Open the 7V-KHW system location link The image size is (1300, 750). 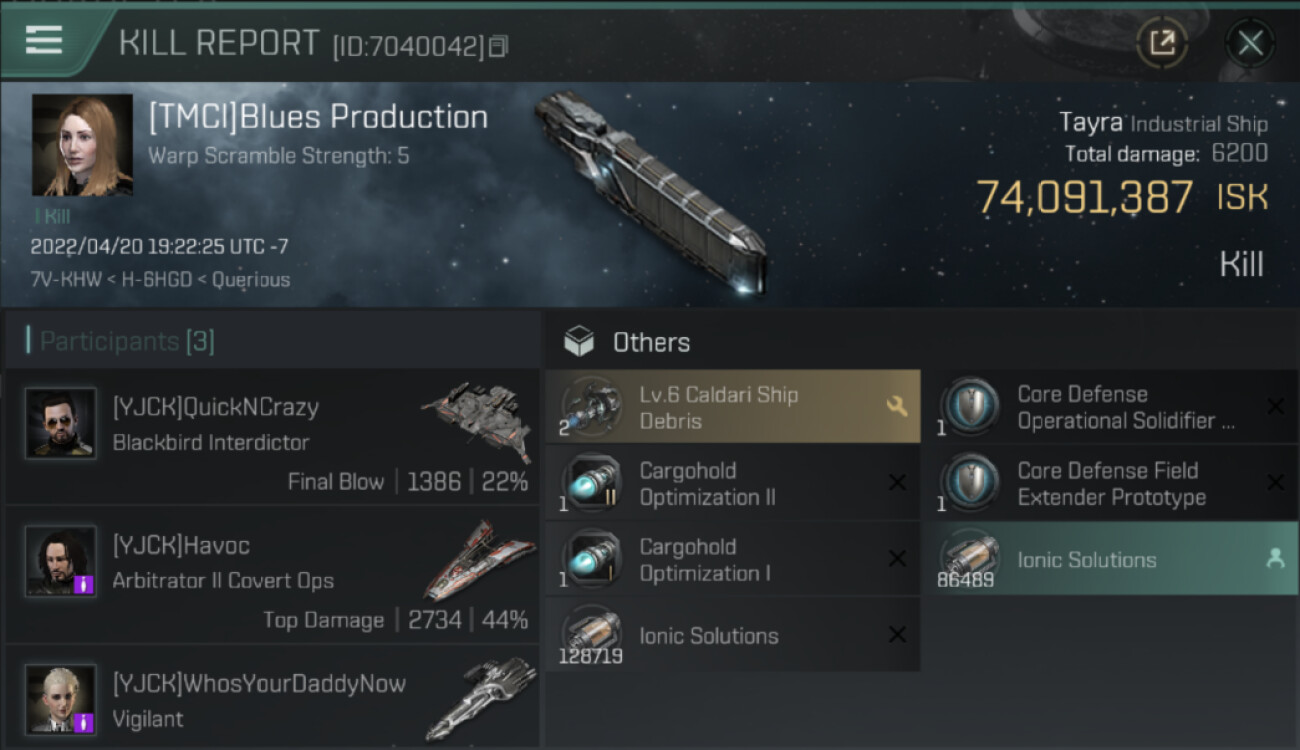(67, 280)
